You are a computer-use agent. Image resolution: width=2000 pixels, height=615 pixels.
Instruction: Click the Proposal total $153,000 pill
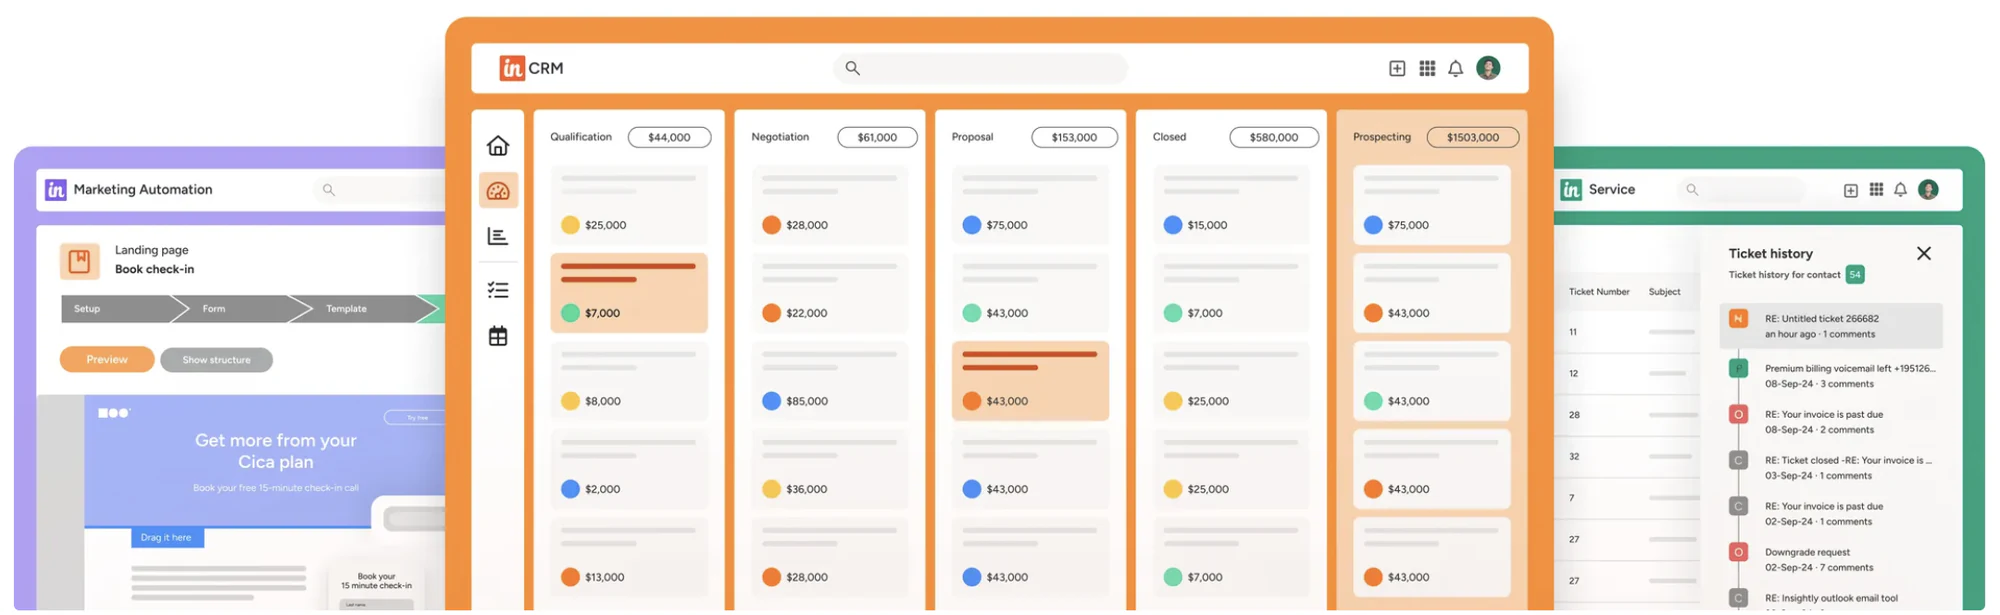tap(1074, 137)
